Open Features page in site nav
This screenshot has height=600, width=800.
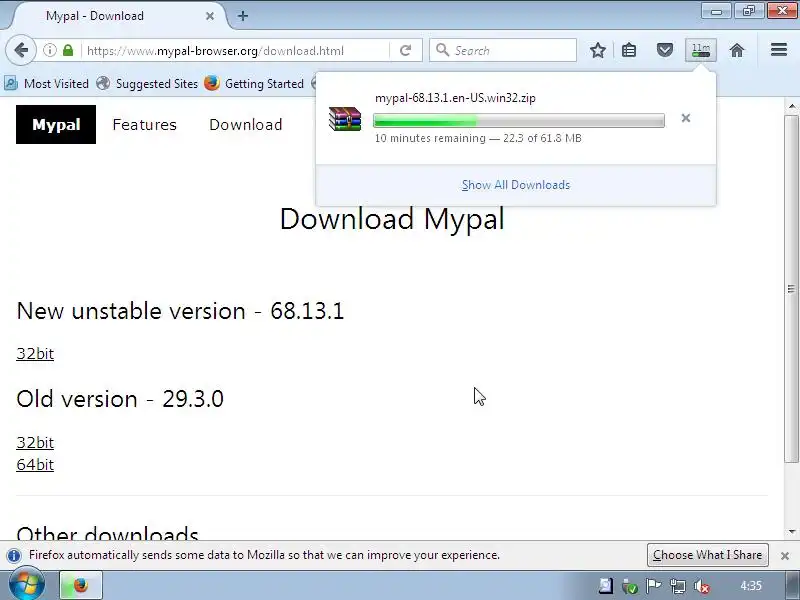click(x=144, y=124)
